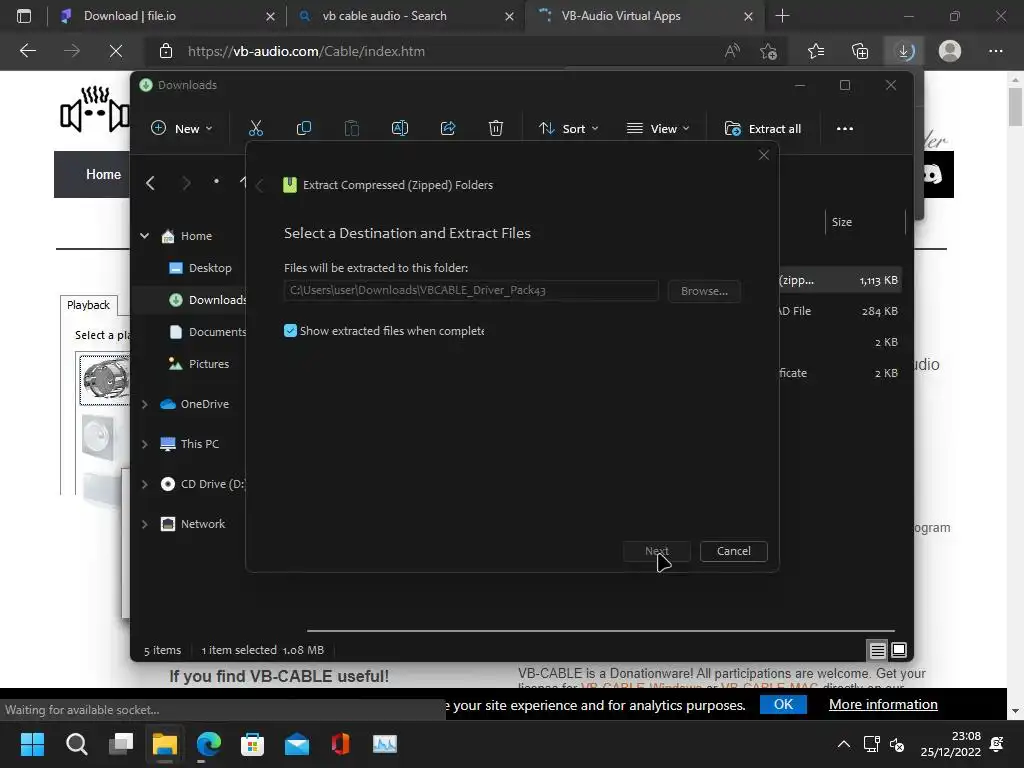Open Edge Settings and more menu

995,51
